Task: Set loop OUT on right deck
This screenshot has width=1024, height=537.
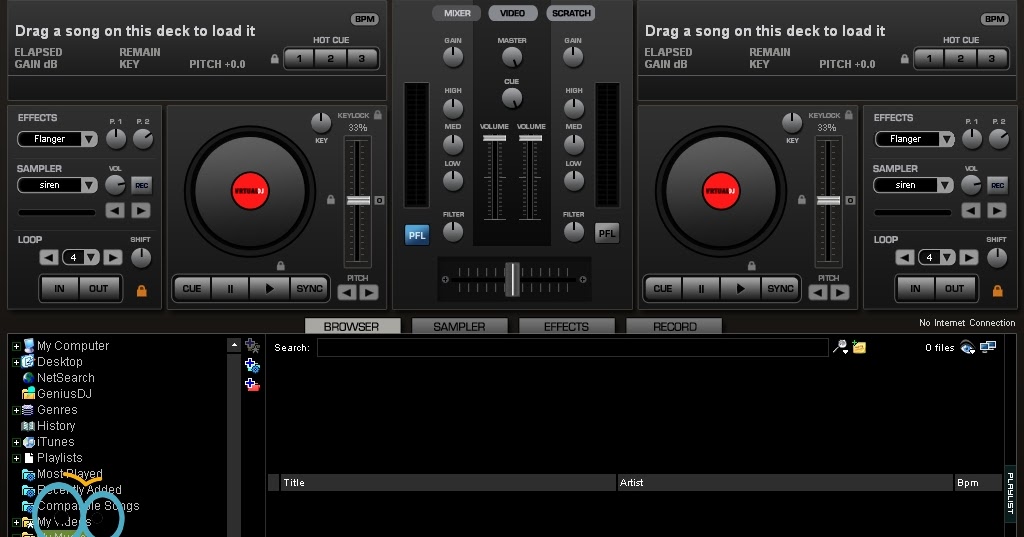Action: 954,288
